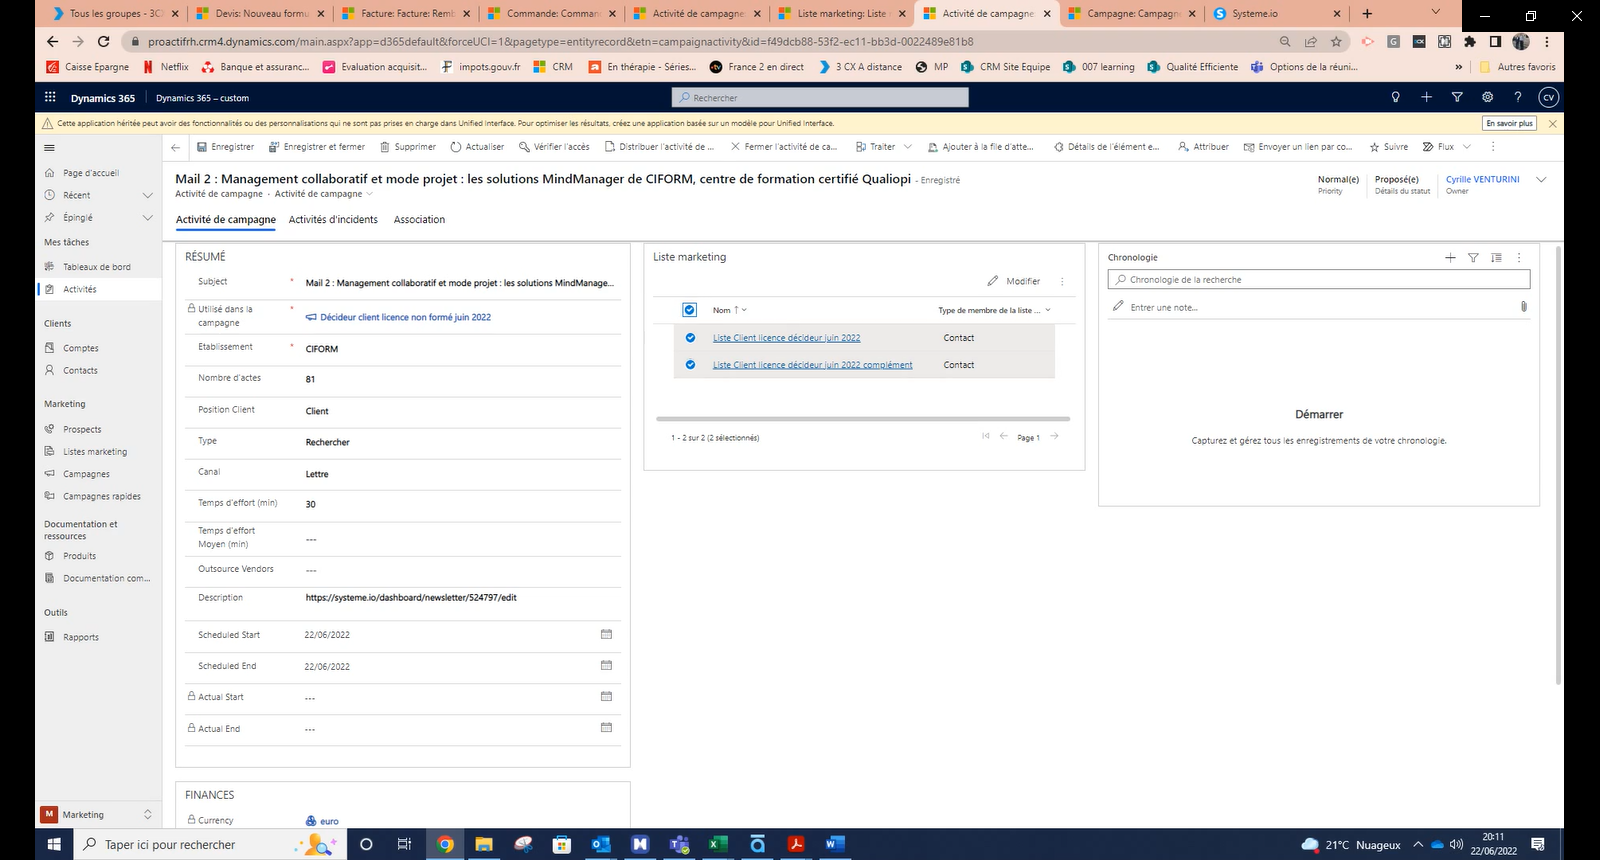Uncheck the Liste Client licence décideur juin 2022 row

click(690, 338)
